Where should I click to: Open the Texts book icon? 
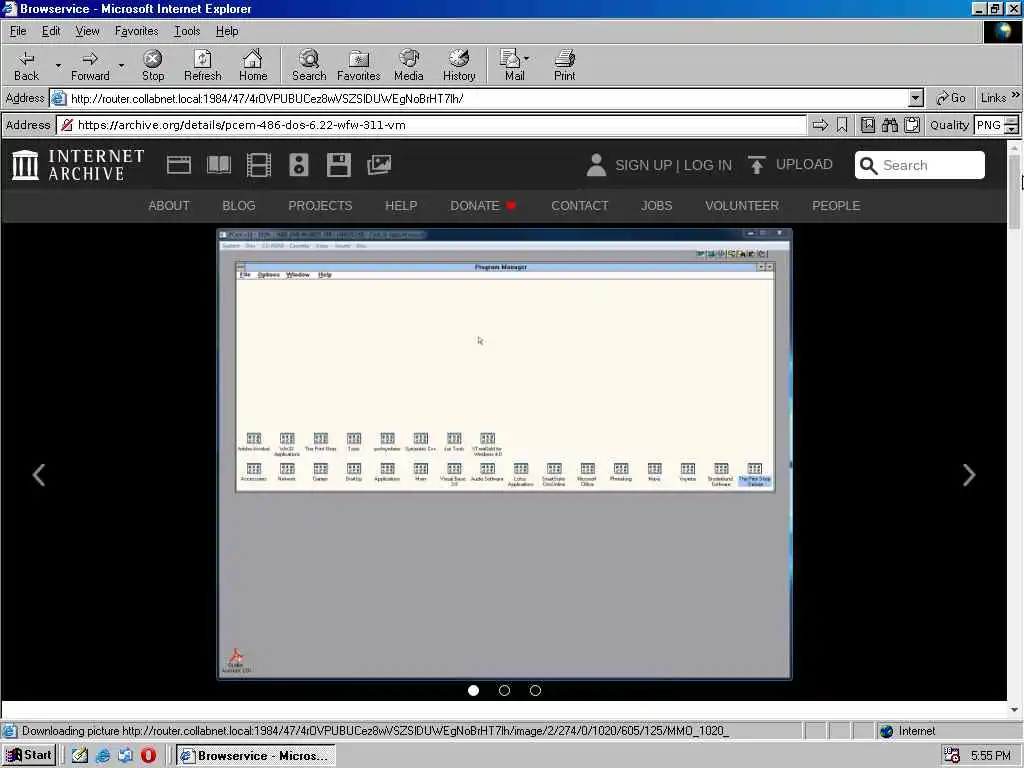219,165
